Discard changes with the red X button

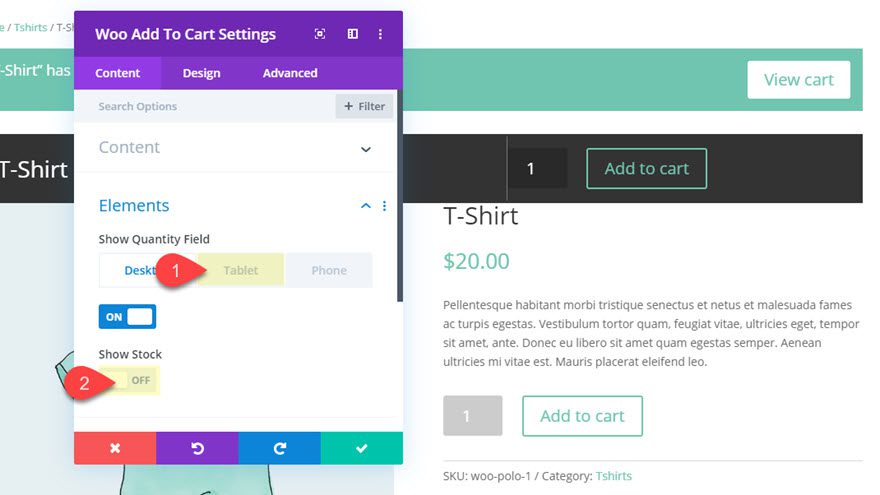[x=115, y=448]
